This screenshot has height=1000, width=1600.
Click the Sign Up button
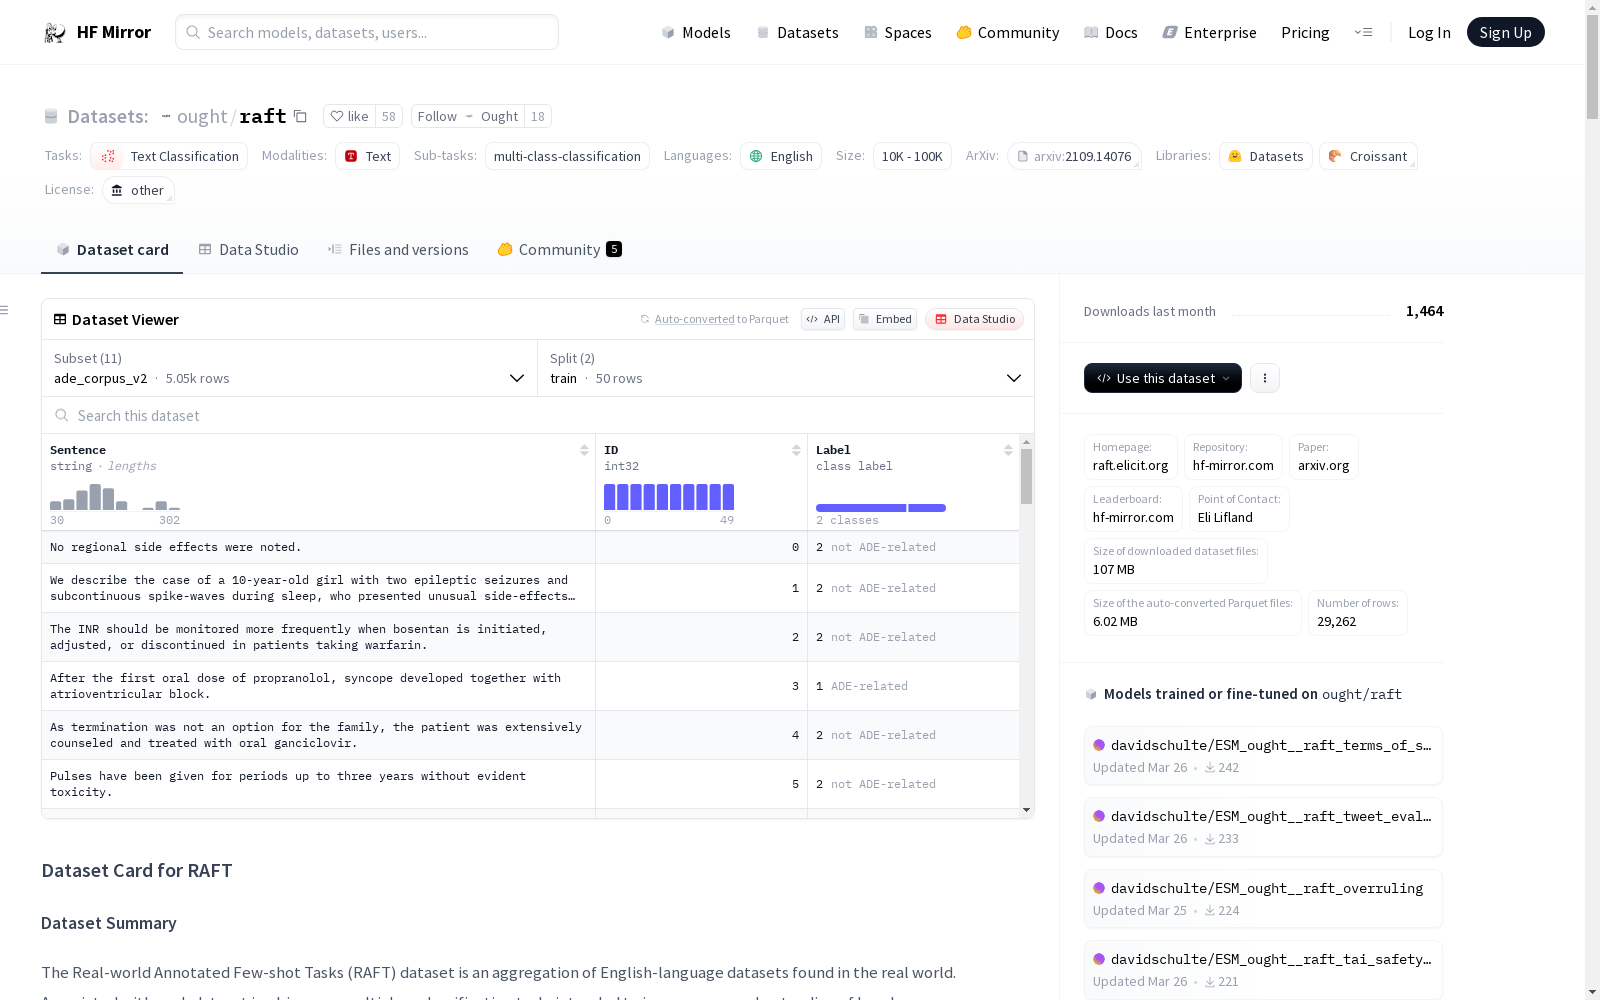pyautogui.click(x=1506, y=32)
